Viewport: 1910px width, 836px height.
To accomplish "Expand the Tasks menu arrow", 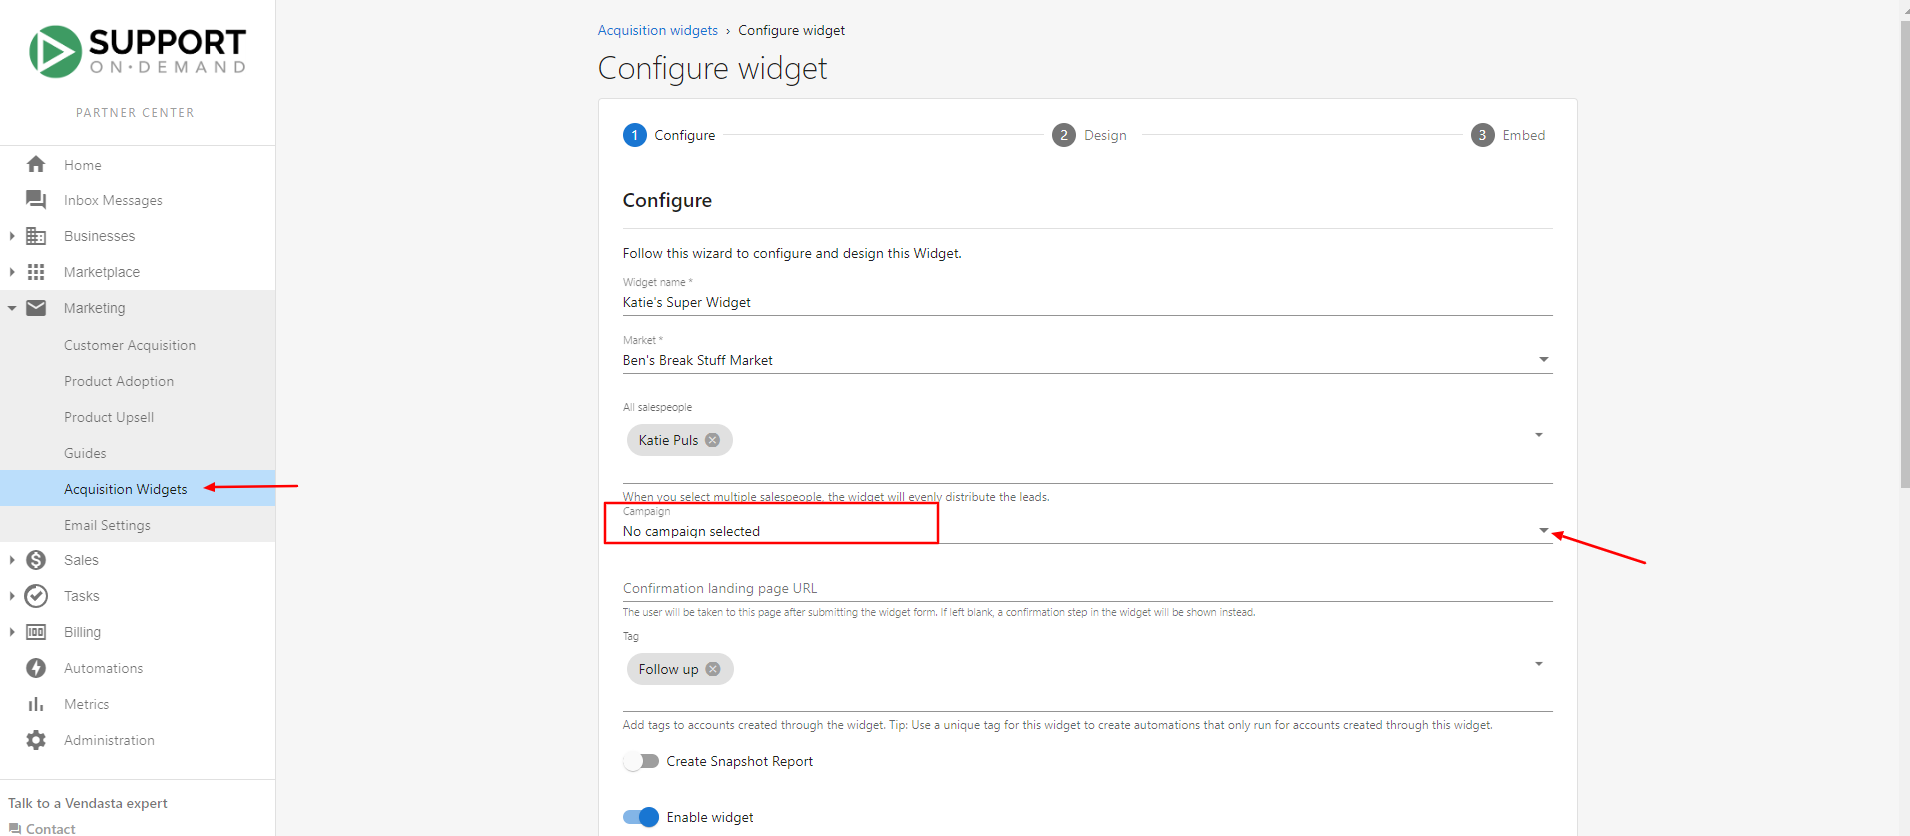I will 12,596.
